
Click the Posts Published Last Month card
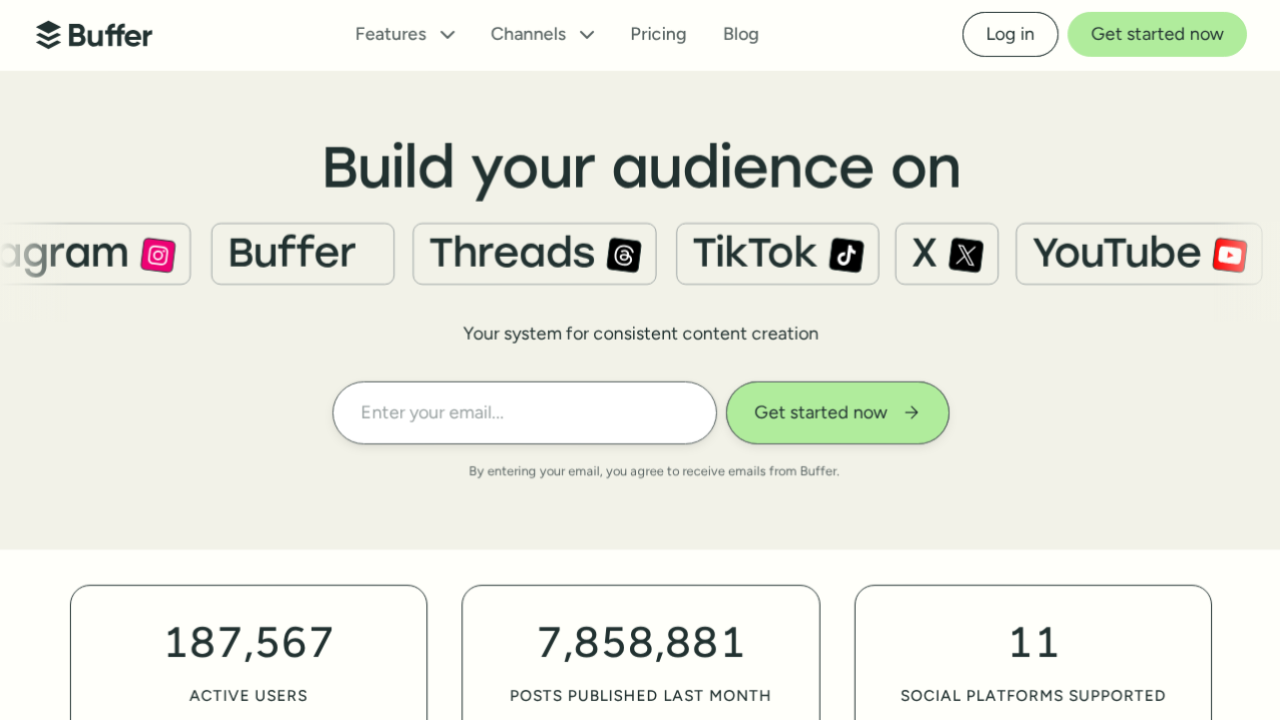click(641, 652)
